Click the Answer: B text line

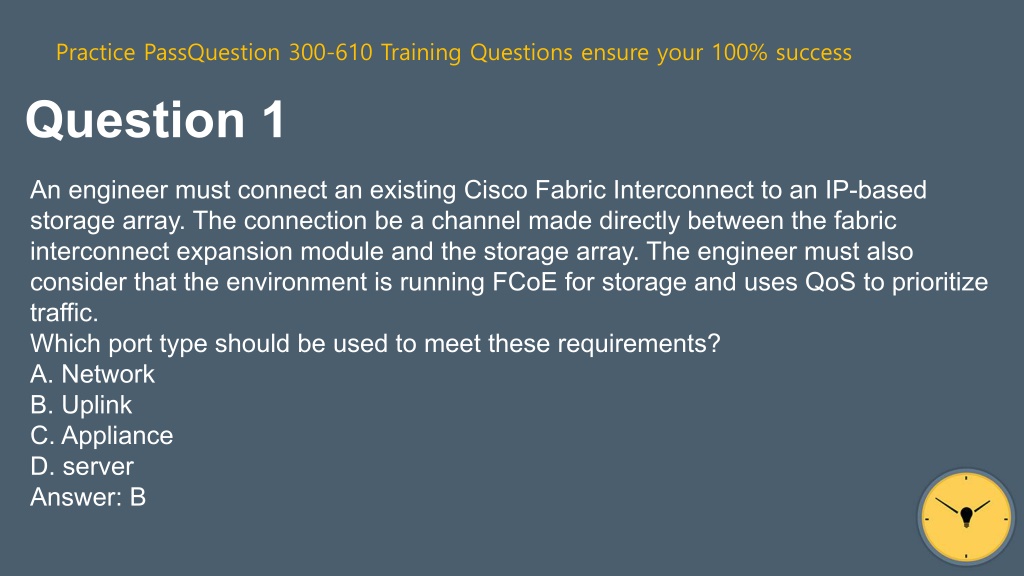(88, 497)
